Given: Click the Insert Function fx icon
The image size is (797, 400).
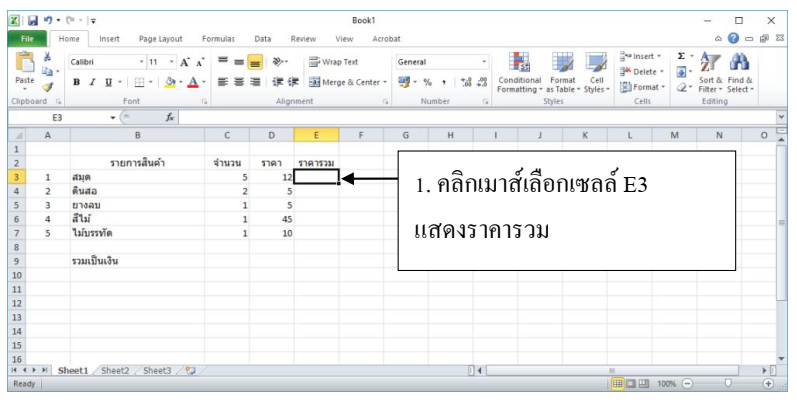Looking at the screenshot, I should 171,117.
